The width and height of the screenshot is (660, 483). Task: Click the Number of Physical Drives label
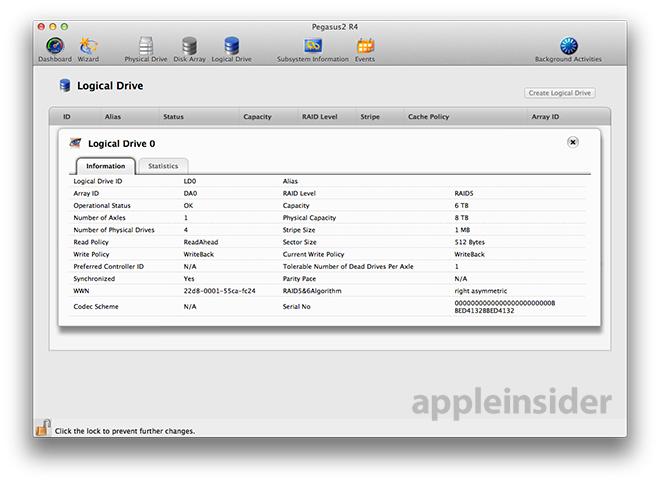tap(114, 230)
